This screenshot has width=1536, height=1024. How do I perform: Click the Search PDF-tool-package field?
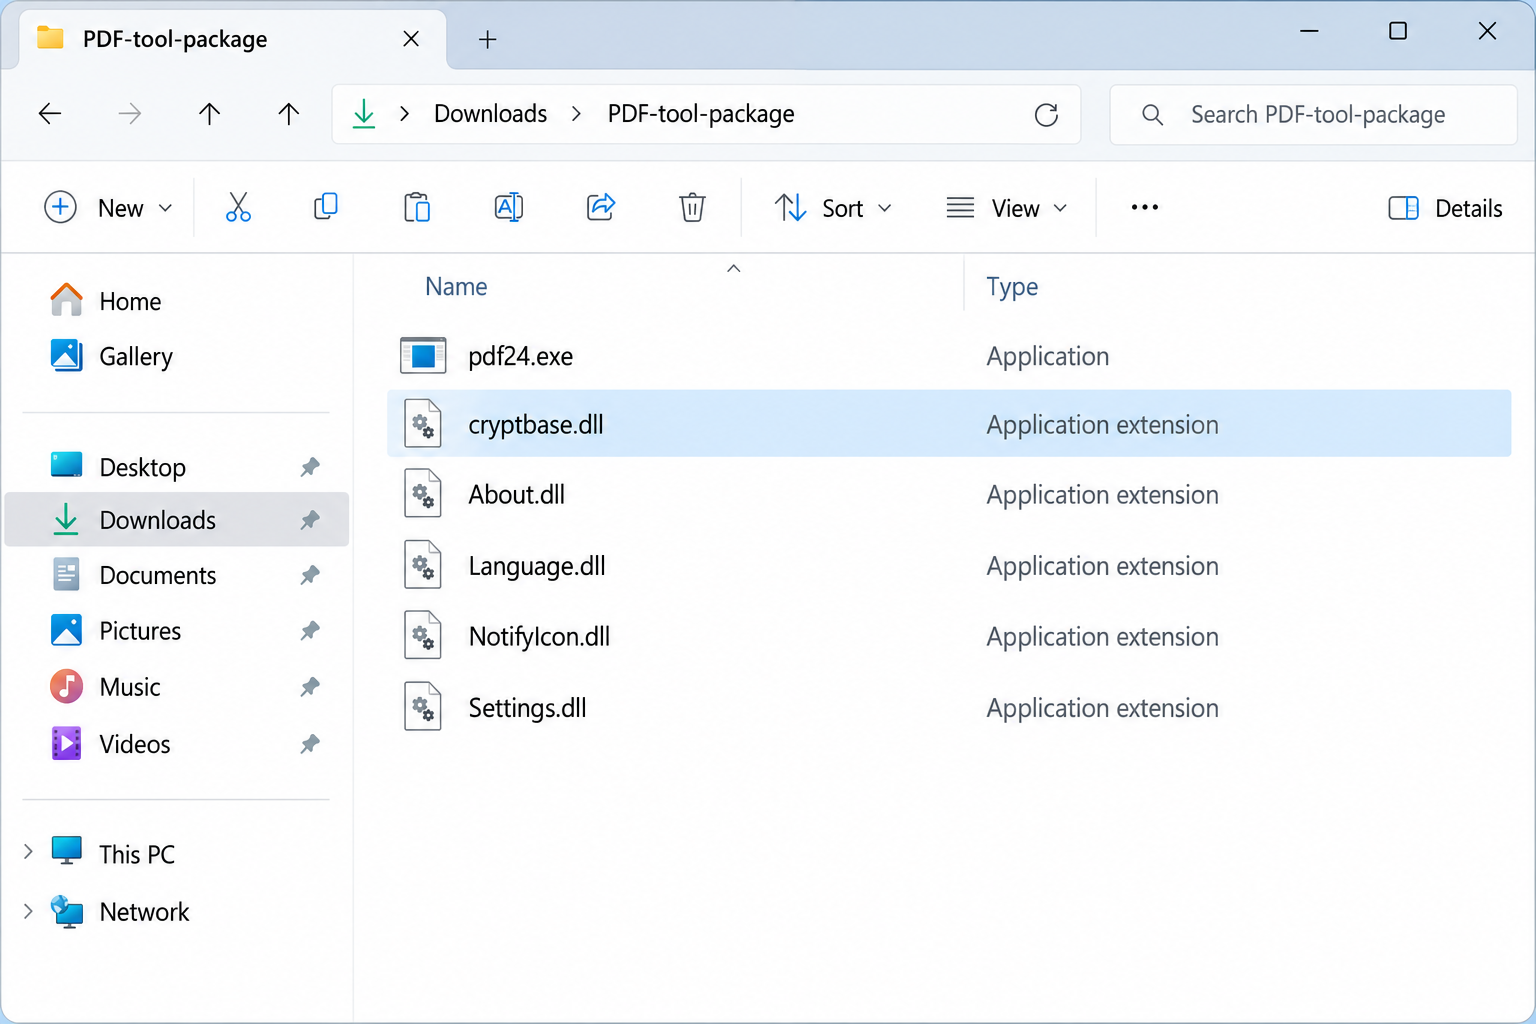pyautogui.click(x=1313, y=115)
